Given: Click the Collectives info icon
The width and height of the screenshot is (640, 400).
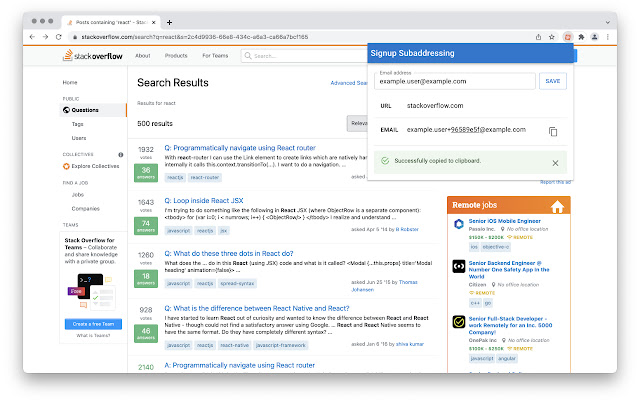Looking at the screenshot, I should [121, 155].
